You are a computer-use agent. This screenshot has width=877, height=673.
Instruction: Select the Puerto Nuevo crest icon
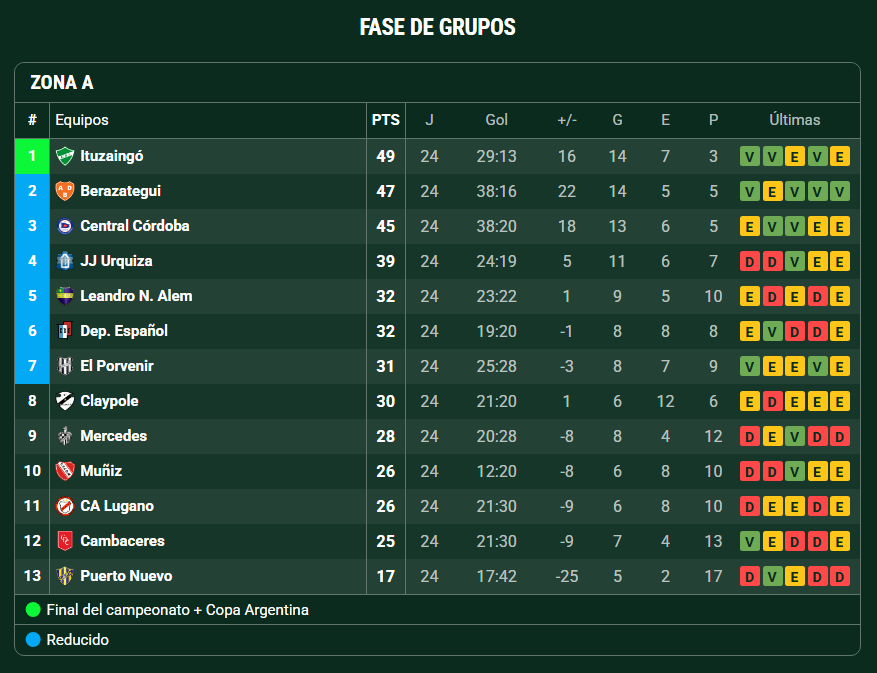65,576
